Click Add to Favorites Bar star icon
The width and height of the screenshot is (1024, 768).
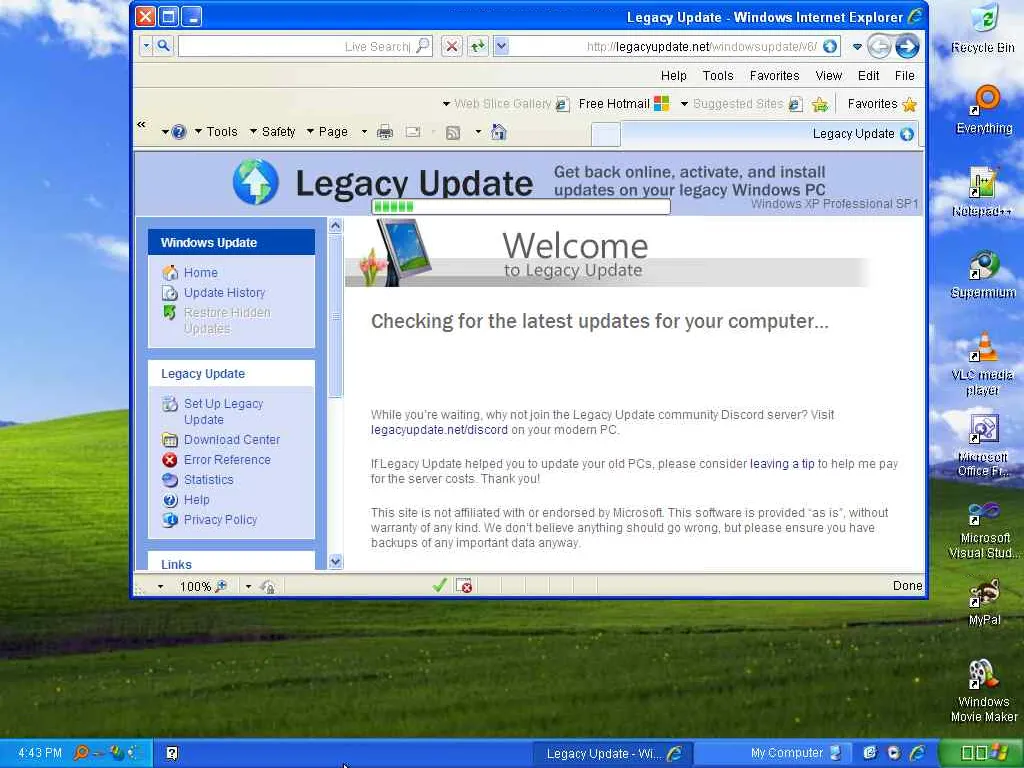(x=820, y=104)
